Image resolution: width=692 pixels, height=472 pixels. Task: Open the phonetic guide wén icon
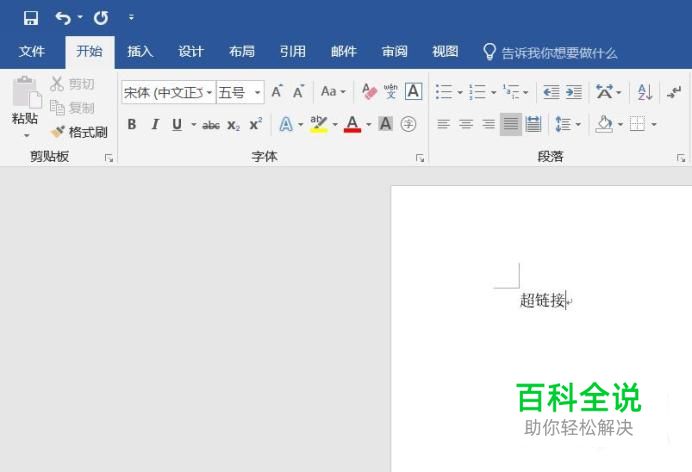click(x=391, y=92)
